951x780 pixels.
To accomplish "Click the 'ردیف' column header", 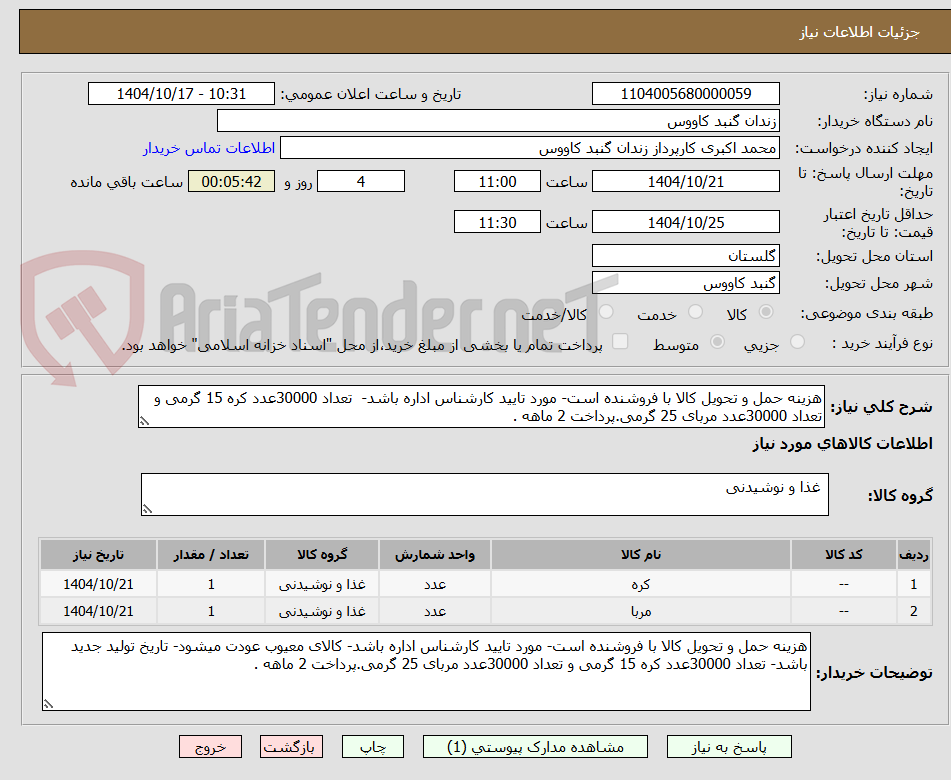I will click(x=913, y=554).
